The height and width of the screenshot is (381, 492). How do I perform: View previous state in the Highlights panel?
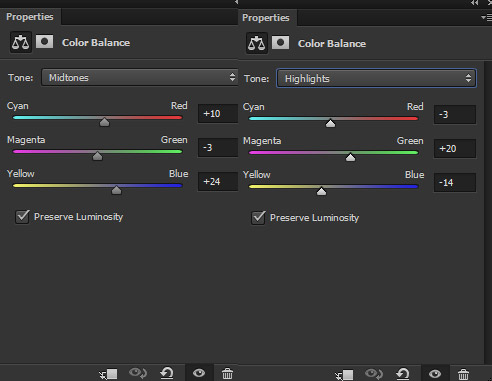[x=374, y=374]
